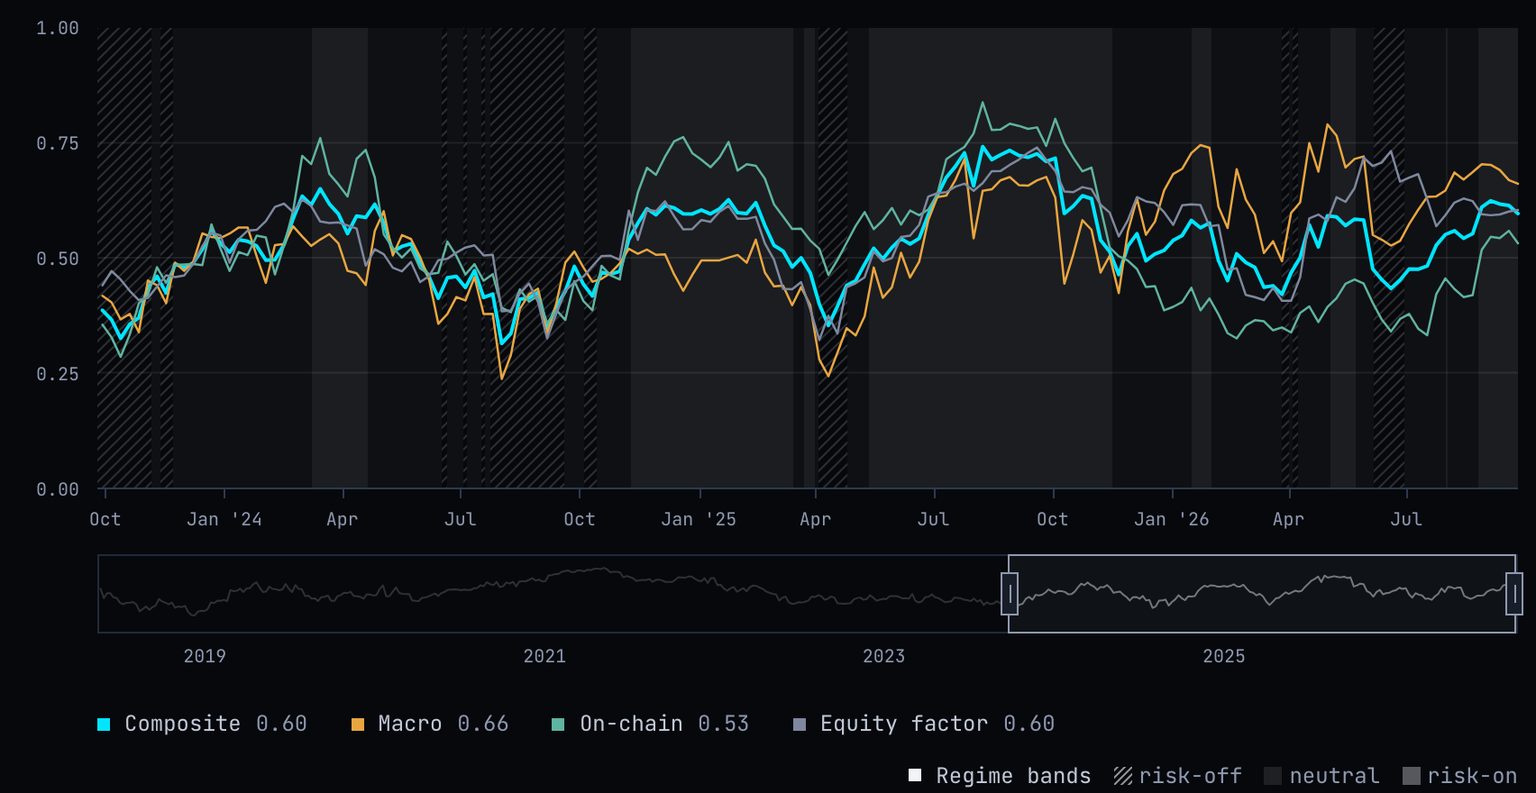The width and height of the screenshot is (1536, 793).
Task: Click the orange Macro color swatch
Action: (358, 724)
